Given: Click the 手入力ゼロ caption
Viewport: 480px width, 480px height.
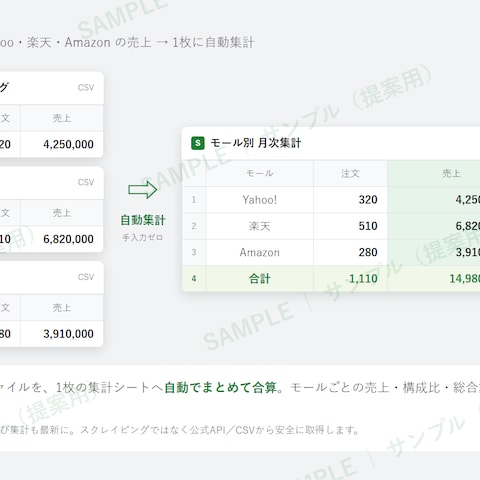Looking at the screenshot, I should tap(143, 238).
